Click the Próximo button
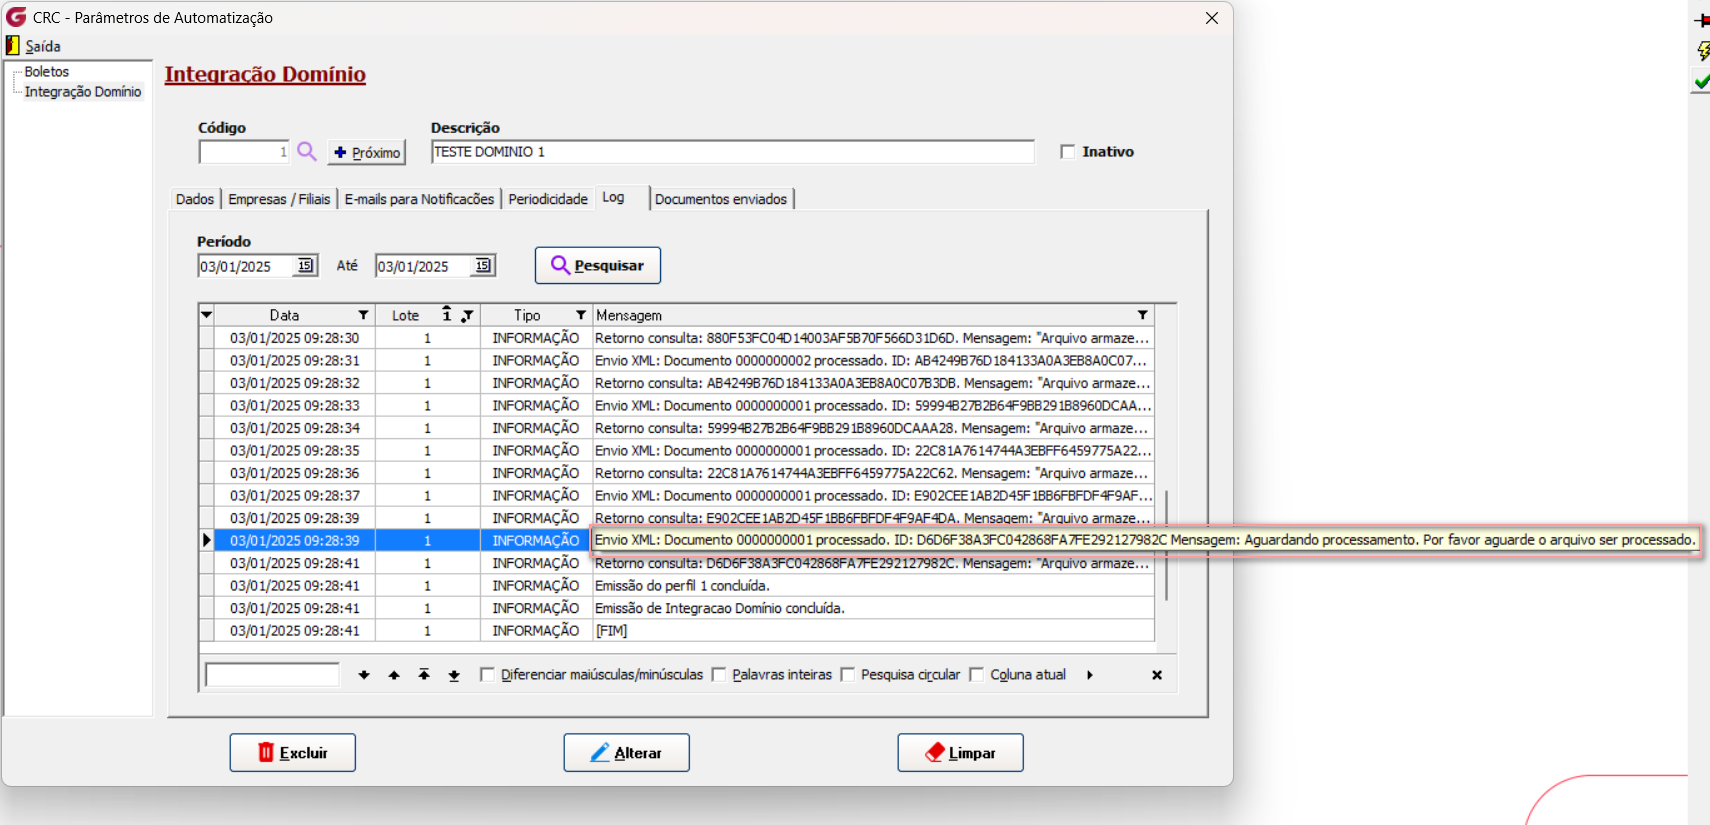Screen dimensions: 1710x825 click(x=367, y=152)
